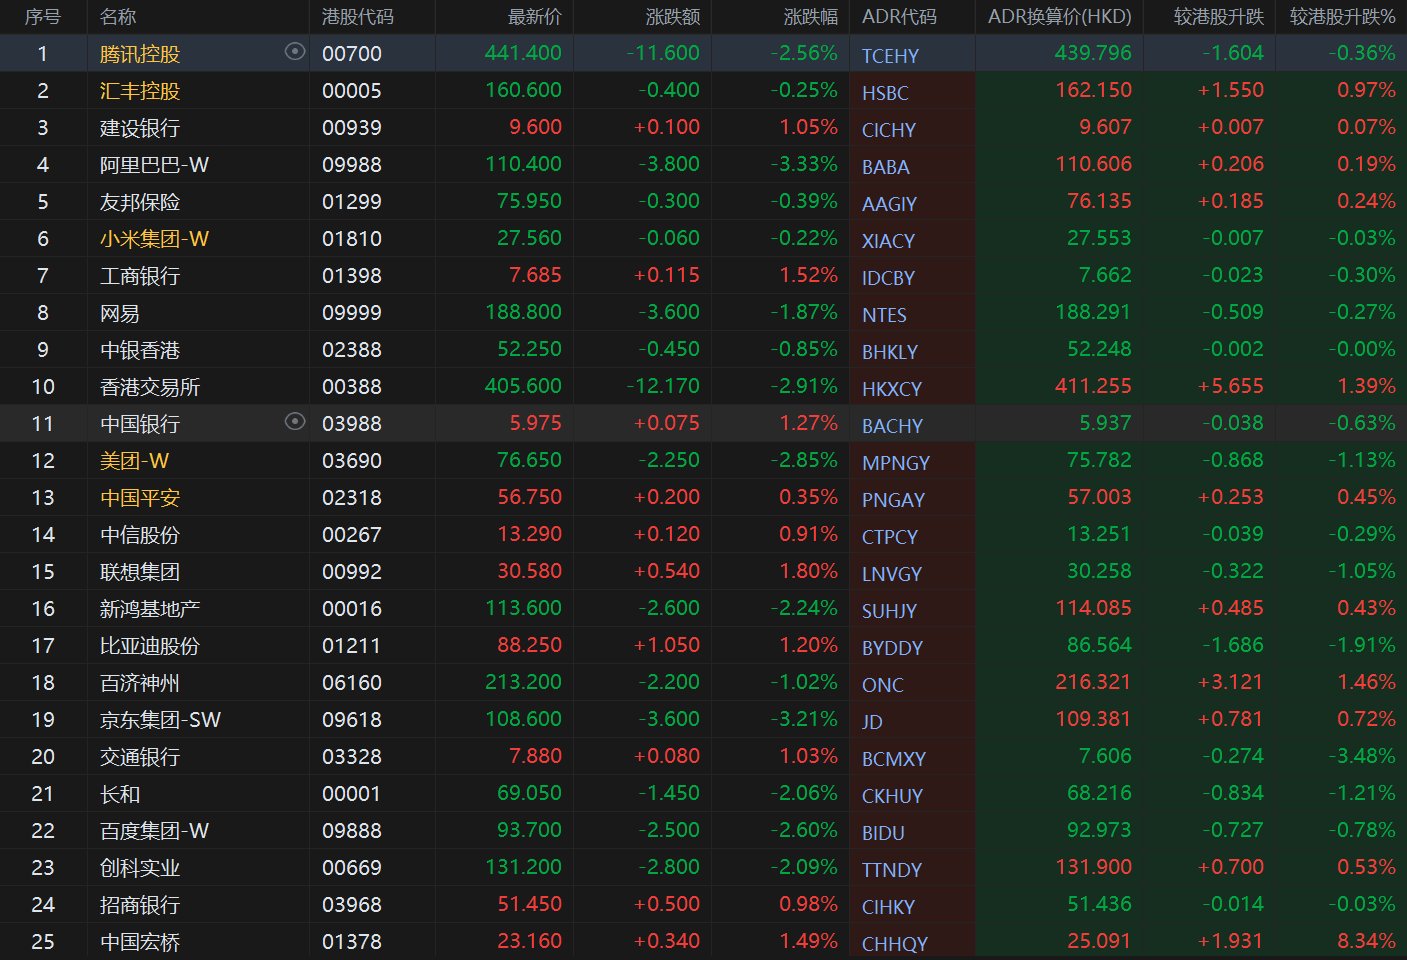The width and height of the screenshot is (1407, 960).
Task: Click the circular marker icon beside 中国银行
Action: (294, 422)
